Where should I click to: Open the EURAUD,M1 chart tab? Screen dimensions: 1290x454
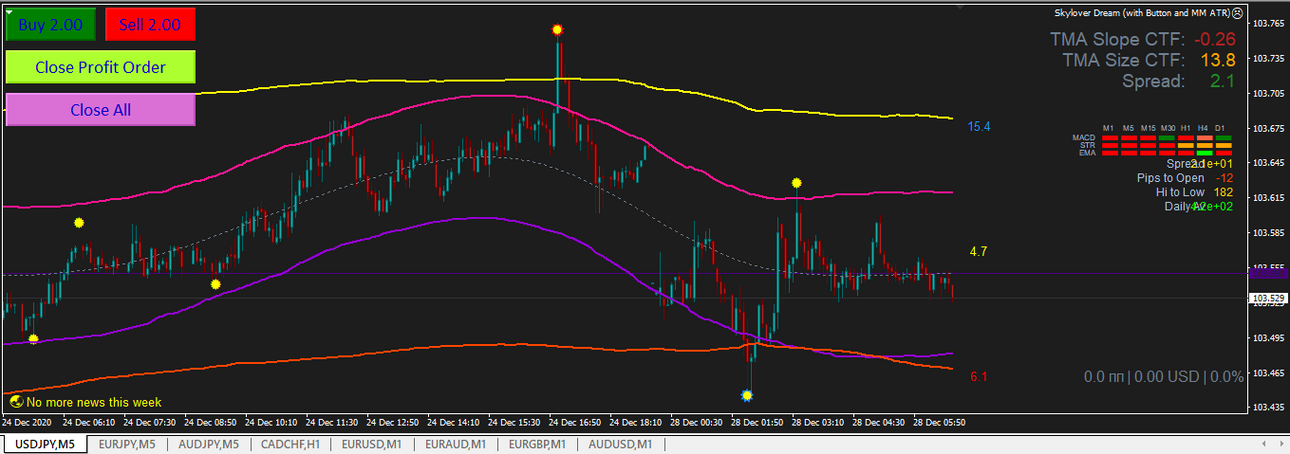click(455, 444)
